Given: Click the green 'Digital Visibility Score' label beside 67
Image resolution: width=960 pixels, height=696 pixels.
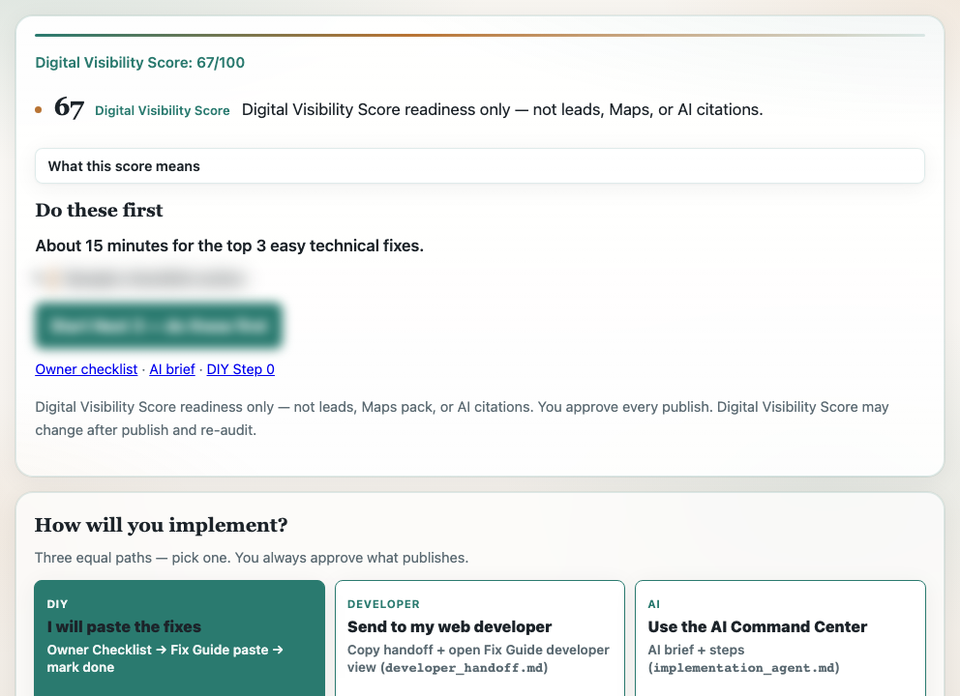Looking at the screenshot, I should coord(162,110).
